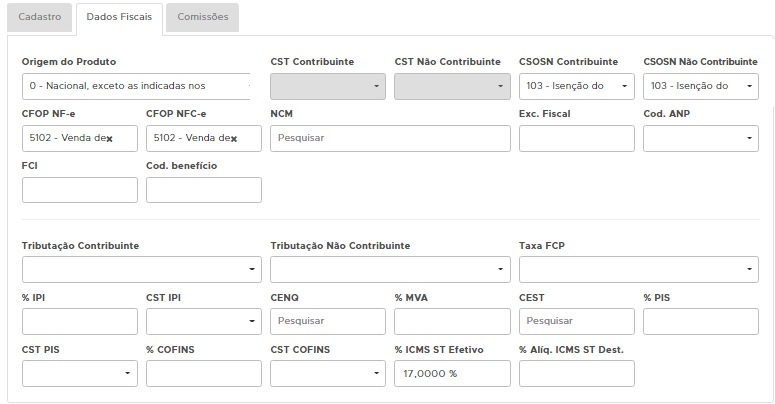Expand the Tributação Não Contribuinte dropdown

[x=390, y=269]
